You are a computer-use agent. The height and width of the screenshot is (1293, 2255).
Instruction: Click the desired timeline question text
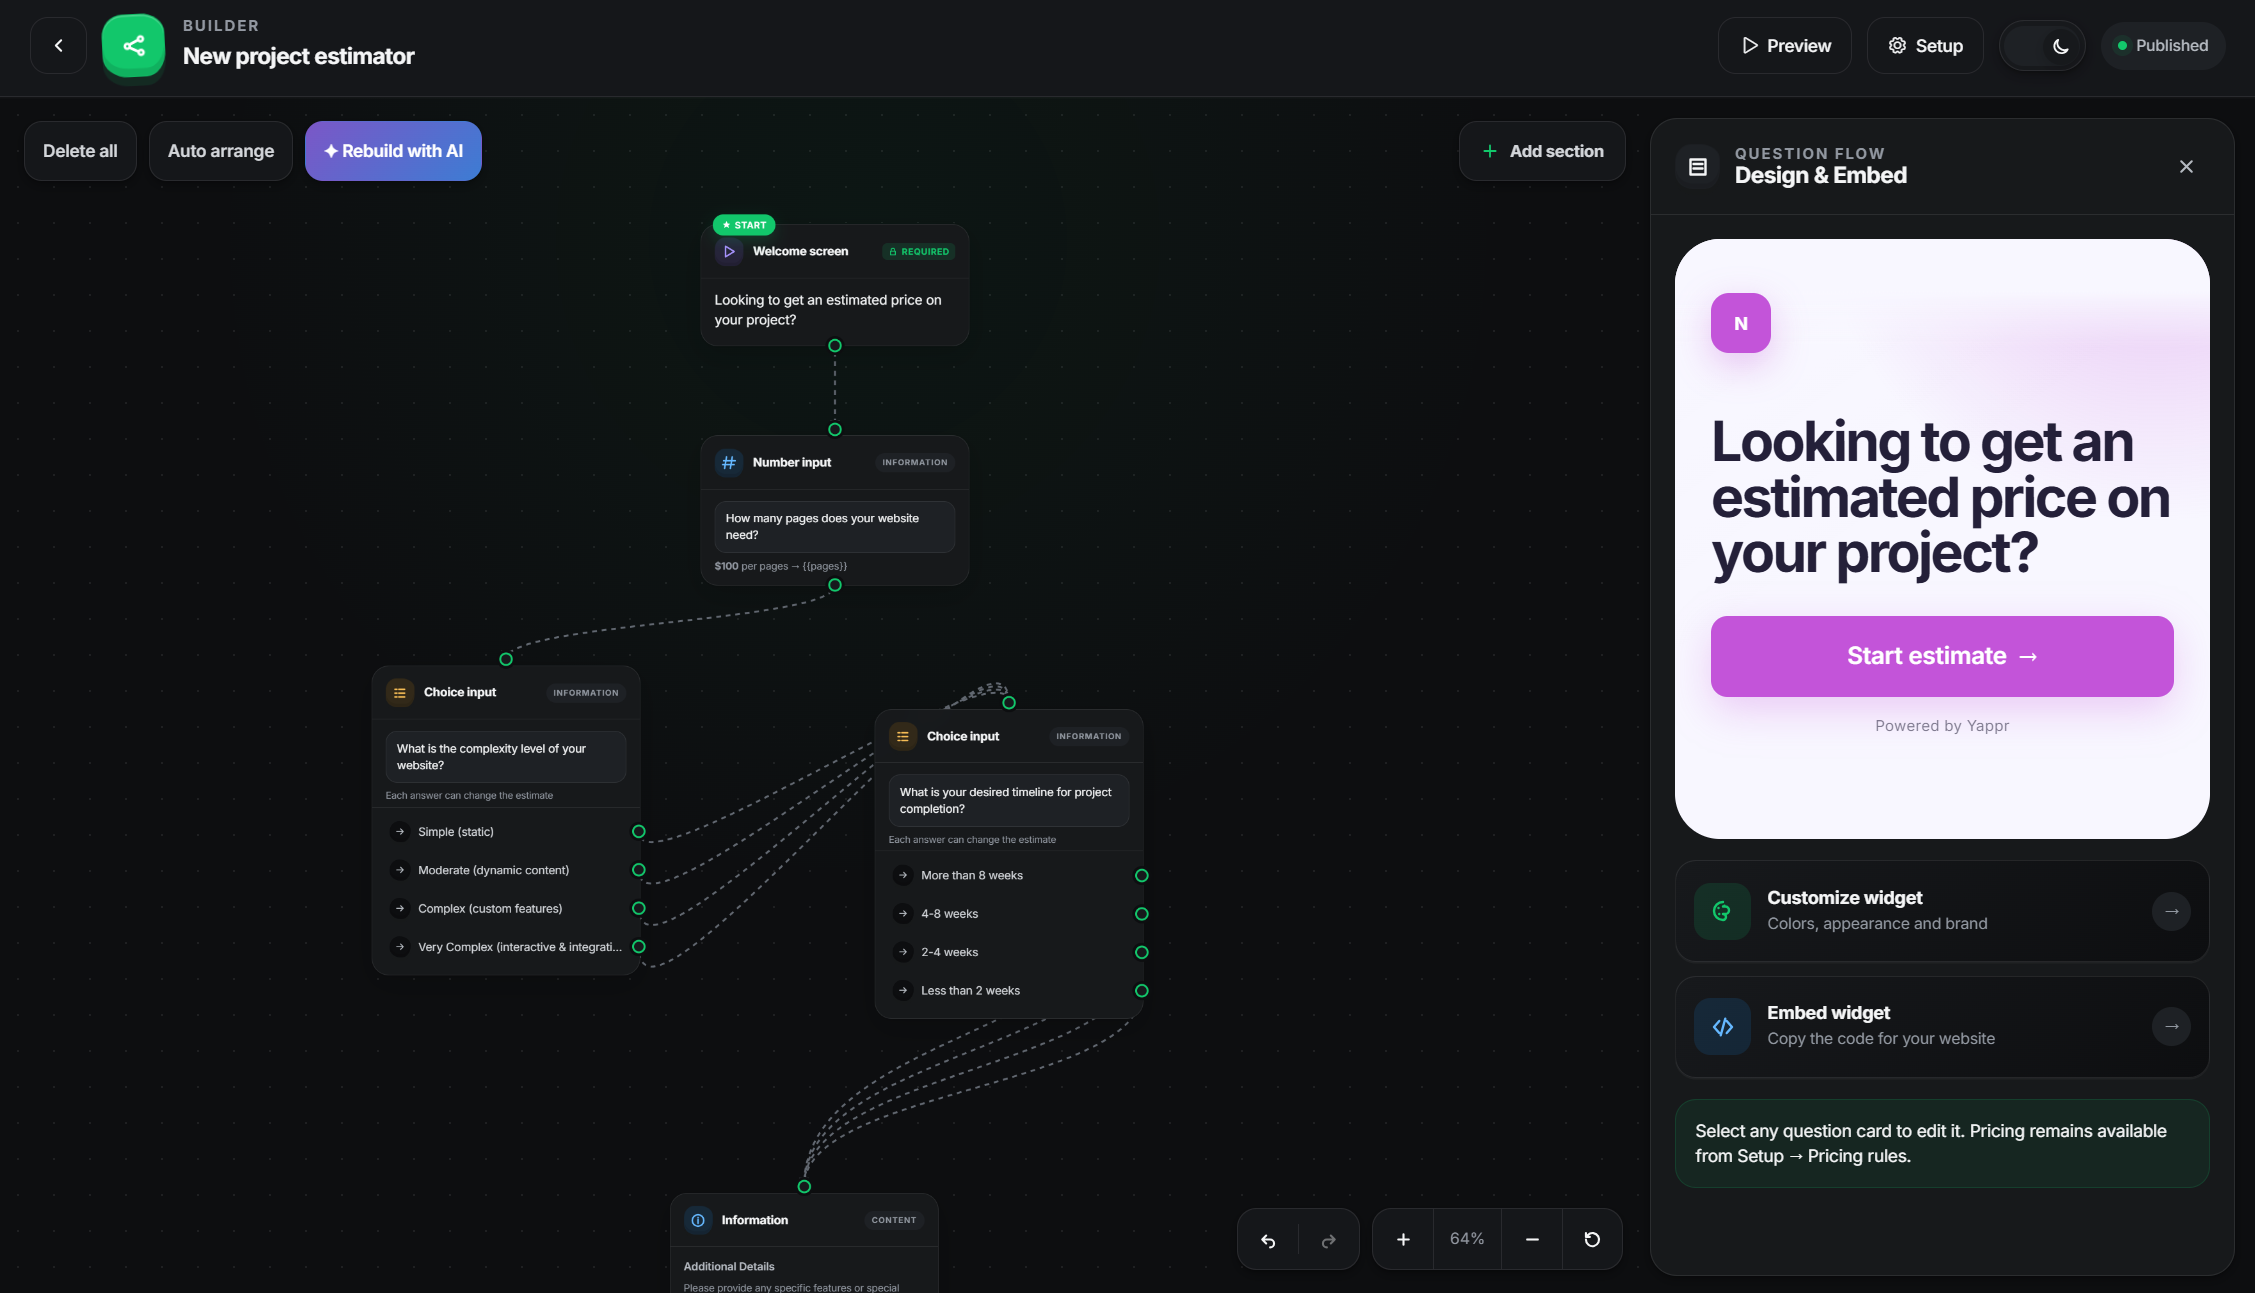[1009, 801]
